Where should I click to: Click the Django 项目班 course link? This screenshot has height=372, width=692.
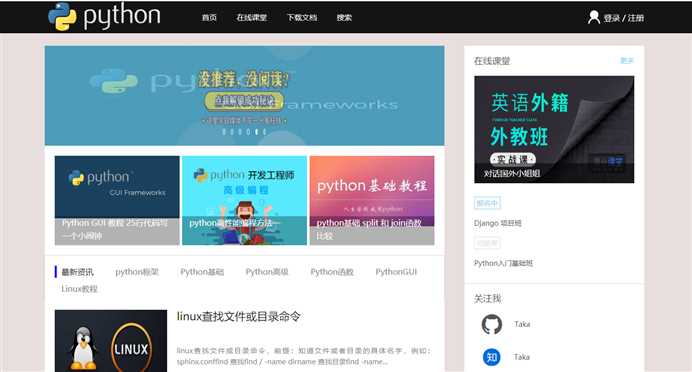coord(498,223)
